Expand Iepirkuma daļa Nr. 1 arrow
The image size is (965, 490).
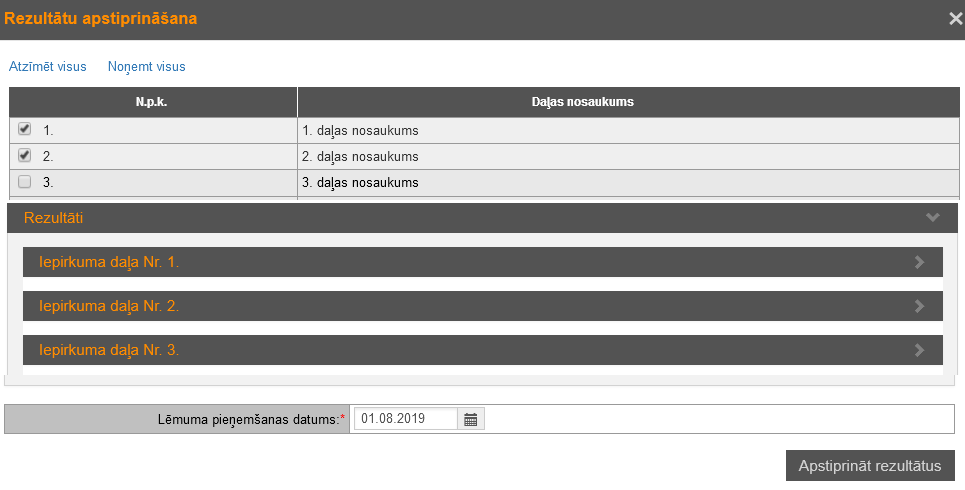pyautogui.click(x=920, y=262)
